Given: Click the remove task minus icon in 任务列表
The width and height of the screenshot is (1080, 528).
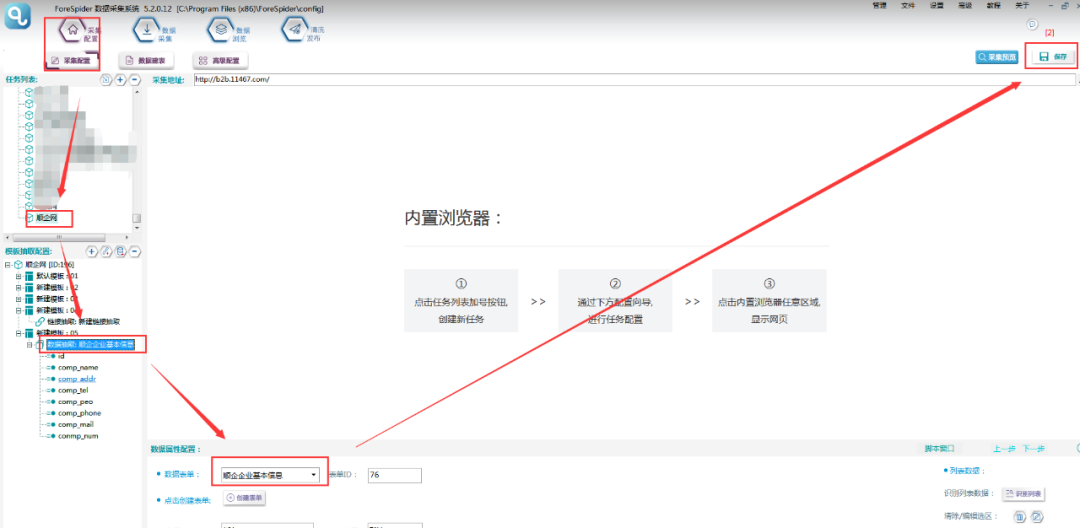Looking at the screenshot, I should coord(134,80).
